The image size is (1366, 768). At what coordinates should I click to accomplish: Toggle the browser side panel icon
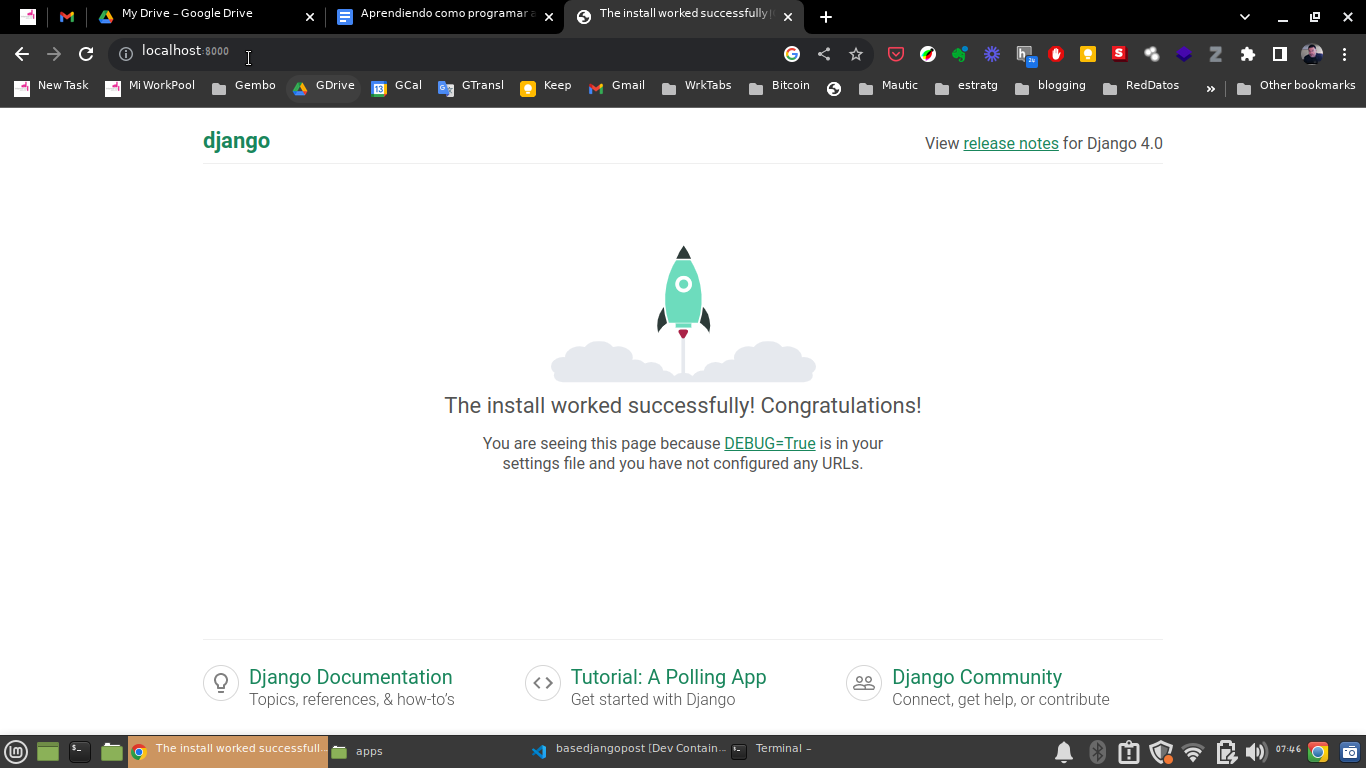[x=1280, y=54]
